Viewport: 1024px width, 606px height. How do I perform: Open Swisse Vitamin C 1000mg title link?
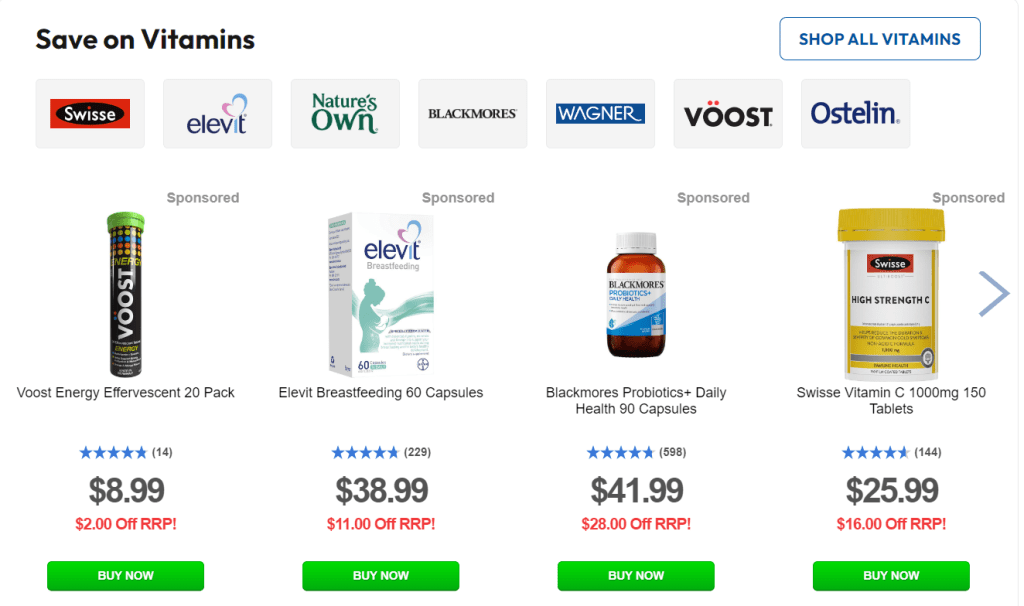(x=891, y=400)
